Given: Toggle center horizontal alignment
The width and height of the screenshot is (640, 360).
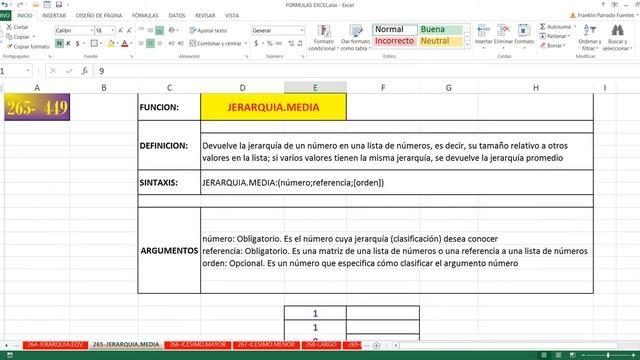Looking at the screenshot, I should 151,43.
